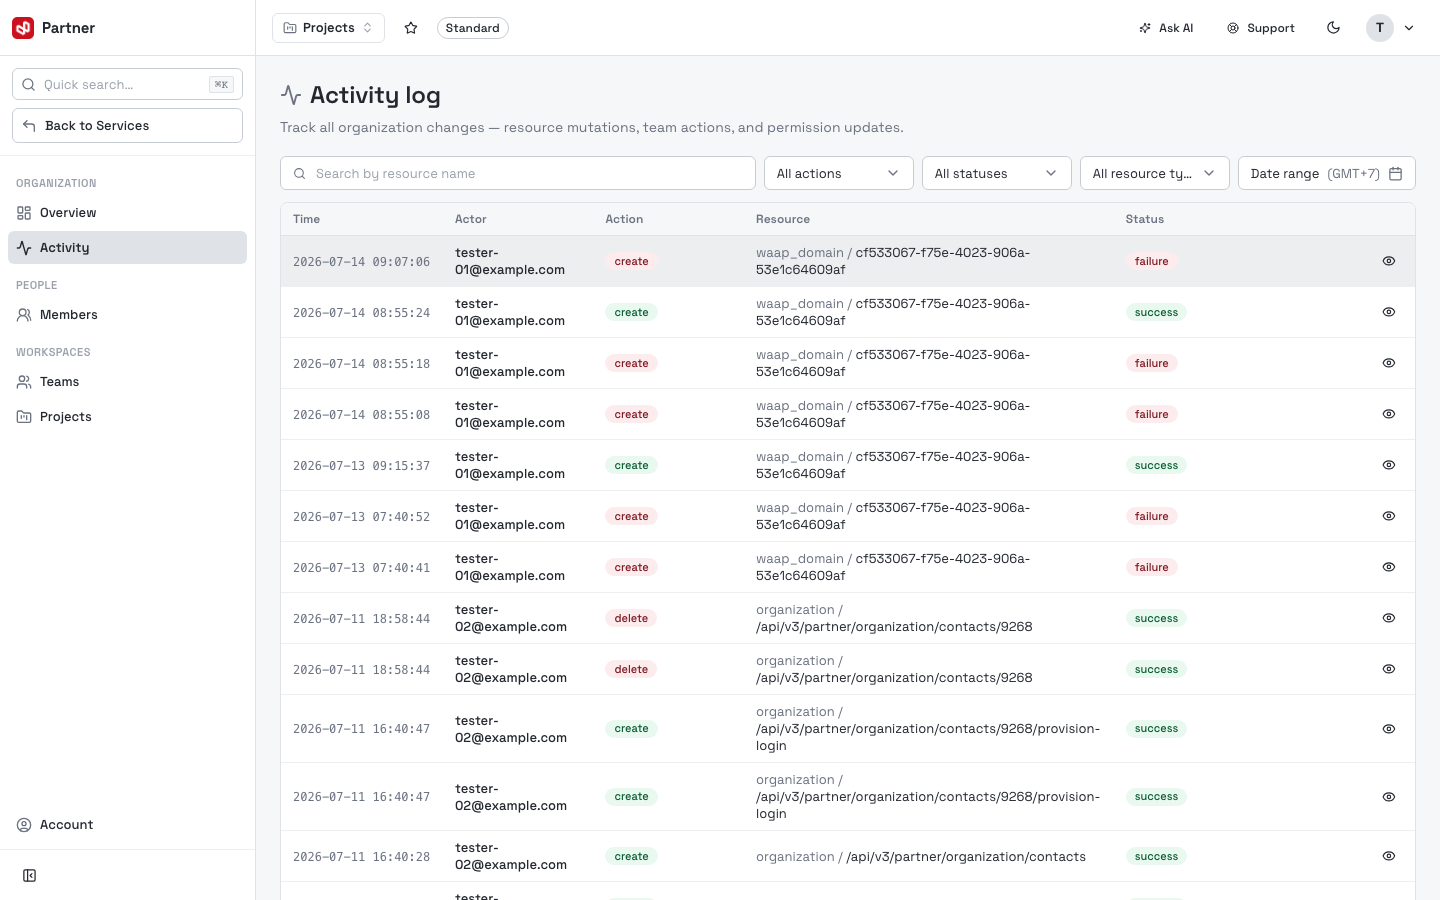Viewport: 1440px width, 900px height.
Task: Open Teams in the sidebar
Action: (x=127, y=382)
